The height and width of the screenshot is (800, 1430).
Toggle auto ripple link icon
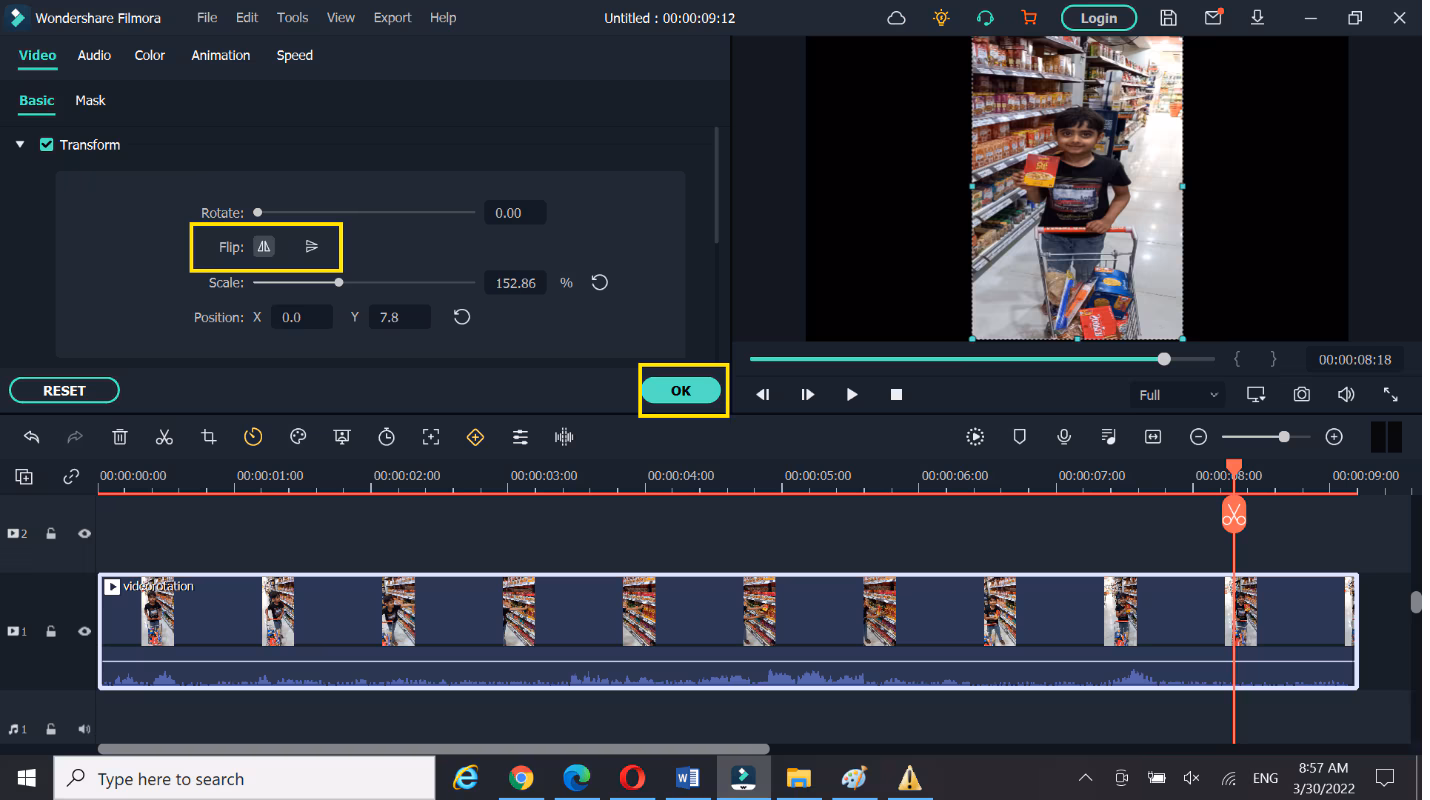click(x=70, y=477)
